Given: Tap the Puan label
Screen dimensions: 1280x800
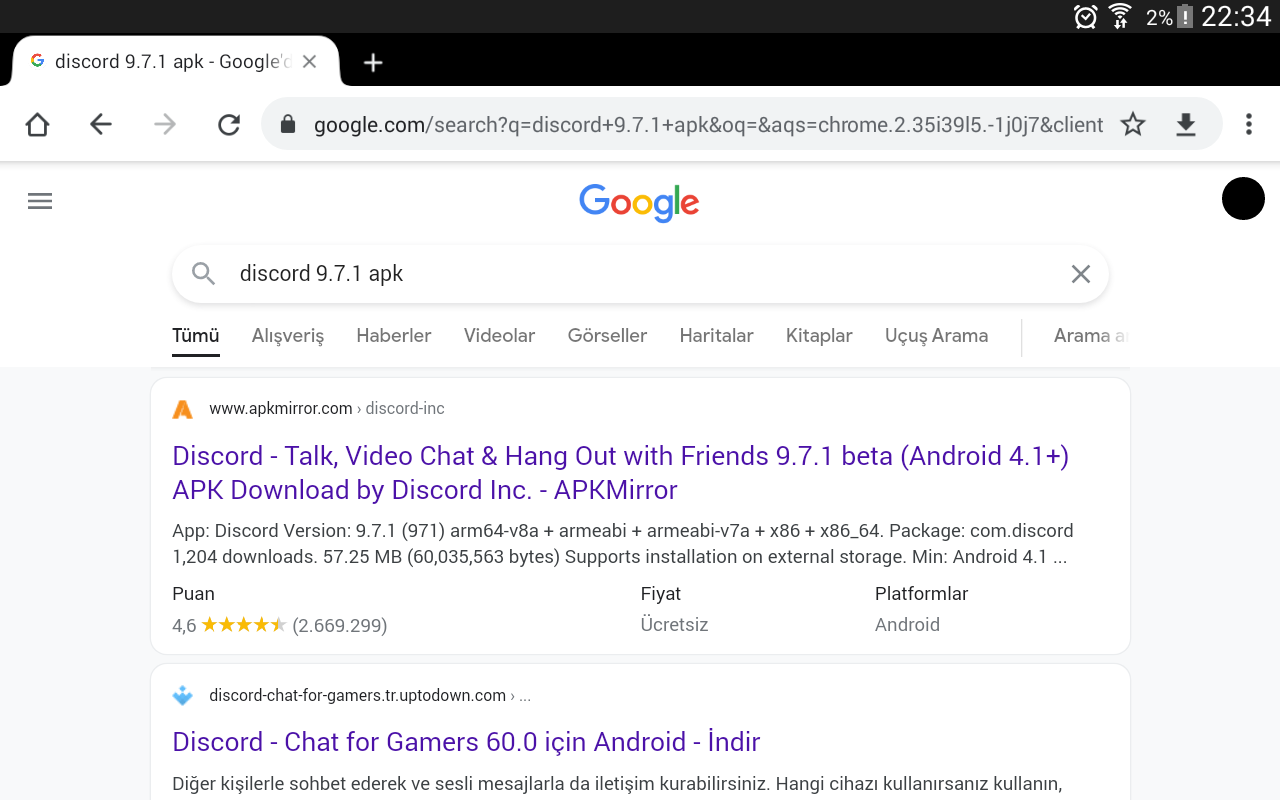Looking at the screenshot, I should pyautogui.click(x=193, y=594).
